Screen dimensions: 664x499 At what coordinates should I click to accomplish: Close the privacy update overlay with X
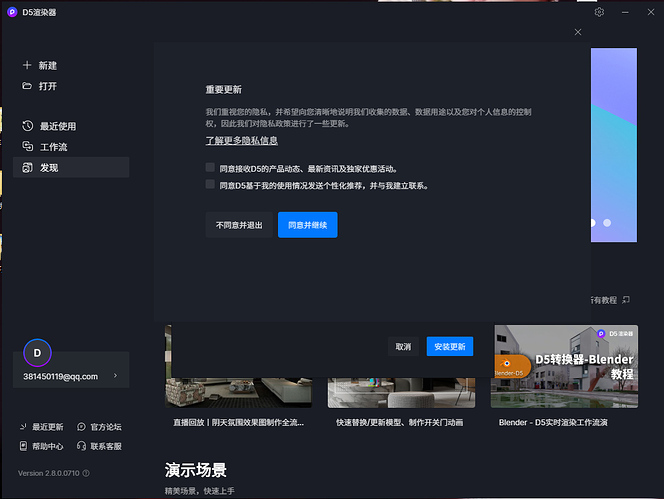[x=578, y=32]
